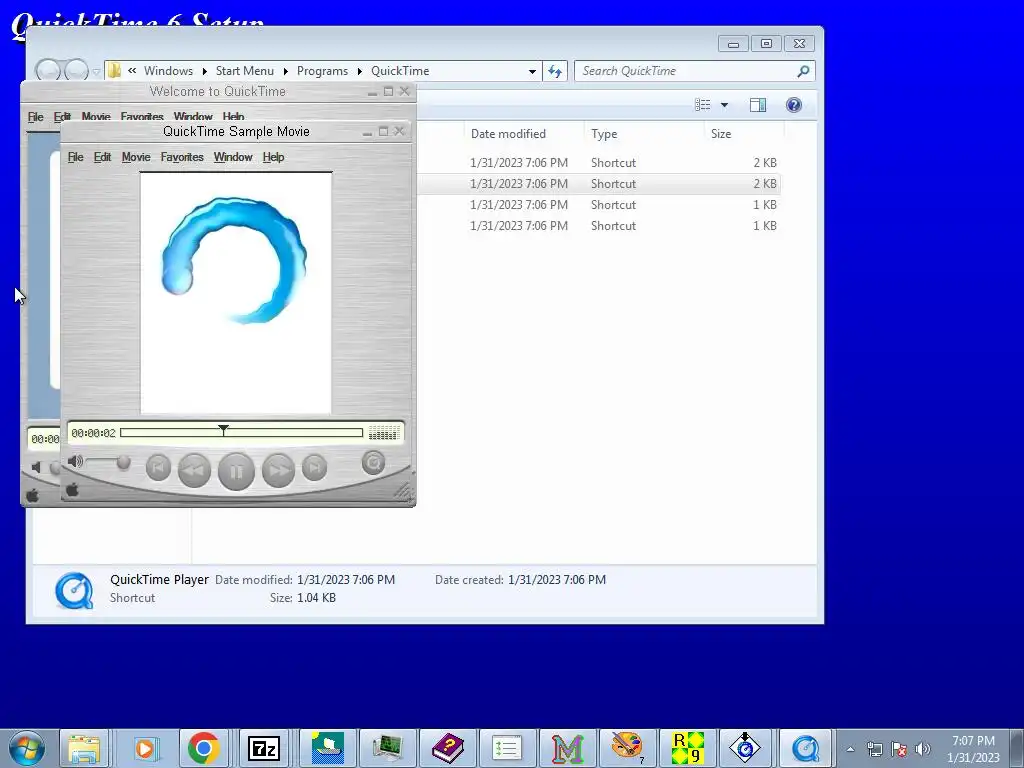Screen dimensions: 1024x768
Task: Click the volume slider knob in Sample Movie
Action: point(123,463)
